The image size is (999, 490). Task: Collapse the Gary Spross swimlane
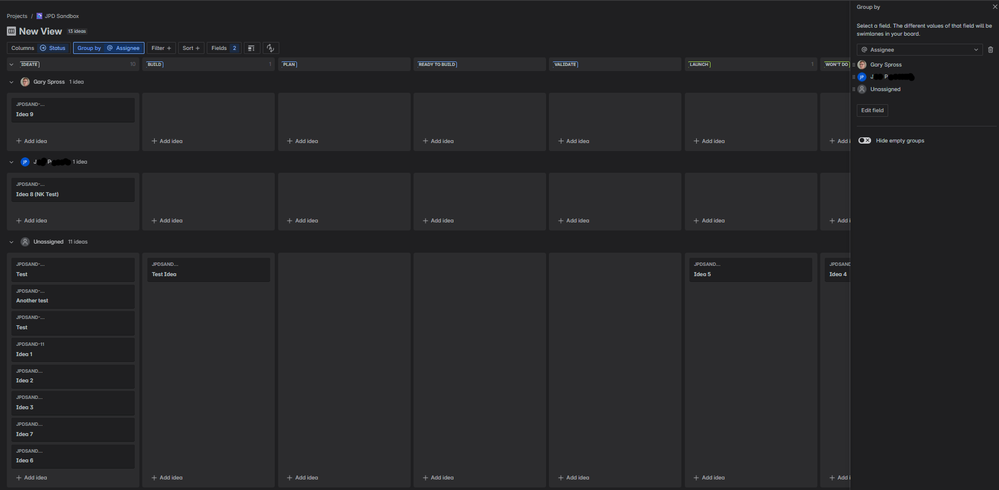(x=11, y=82)
